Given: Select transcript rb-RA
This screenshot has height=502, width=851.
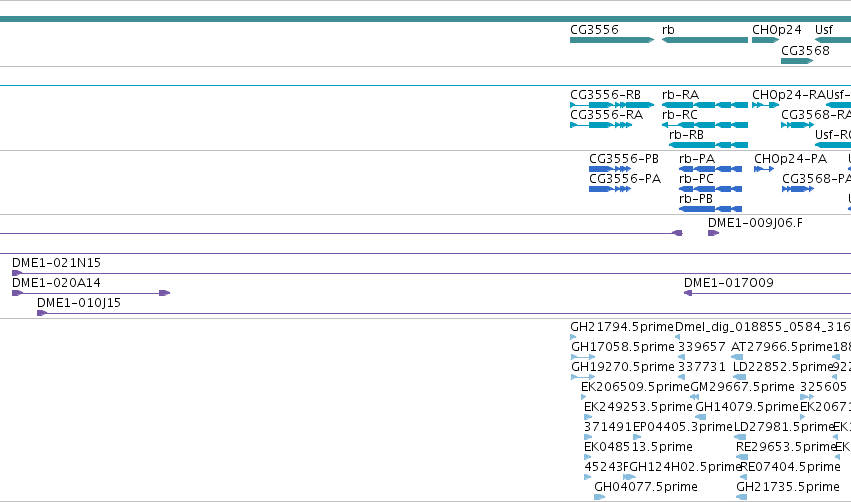Looking at the screenshot, I should tap(704, 105).
